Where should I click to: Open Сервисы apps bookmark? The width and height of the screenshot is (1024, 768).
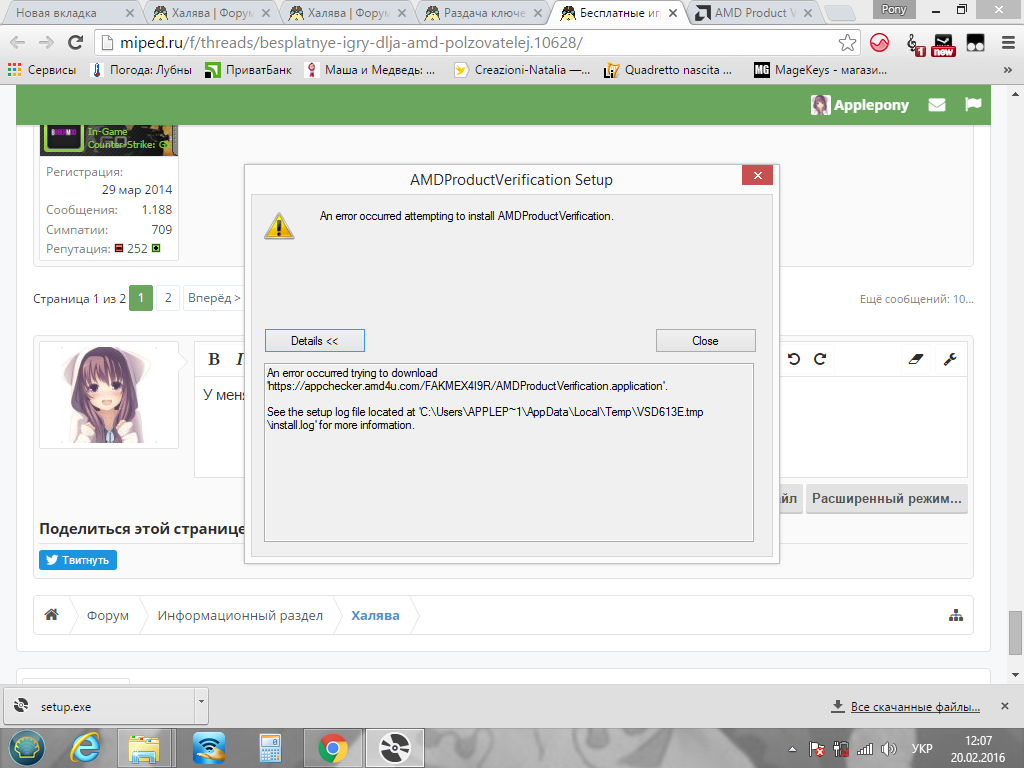pos(42,70)
